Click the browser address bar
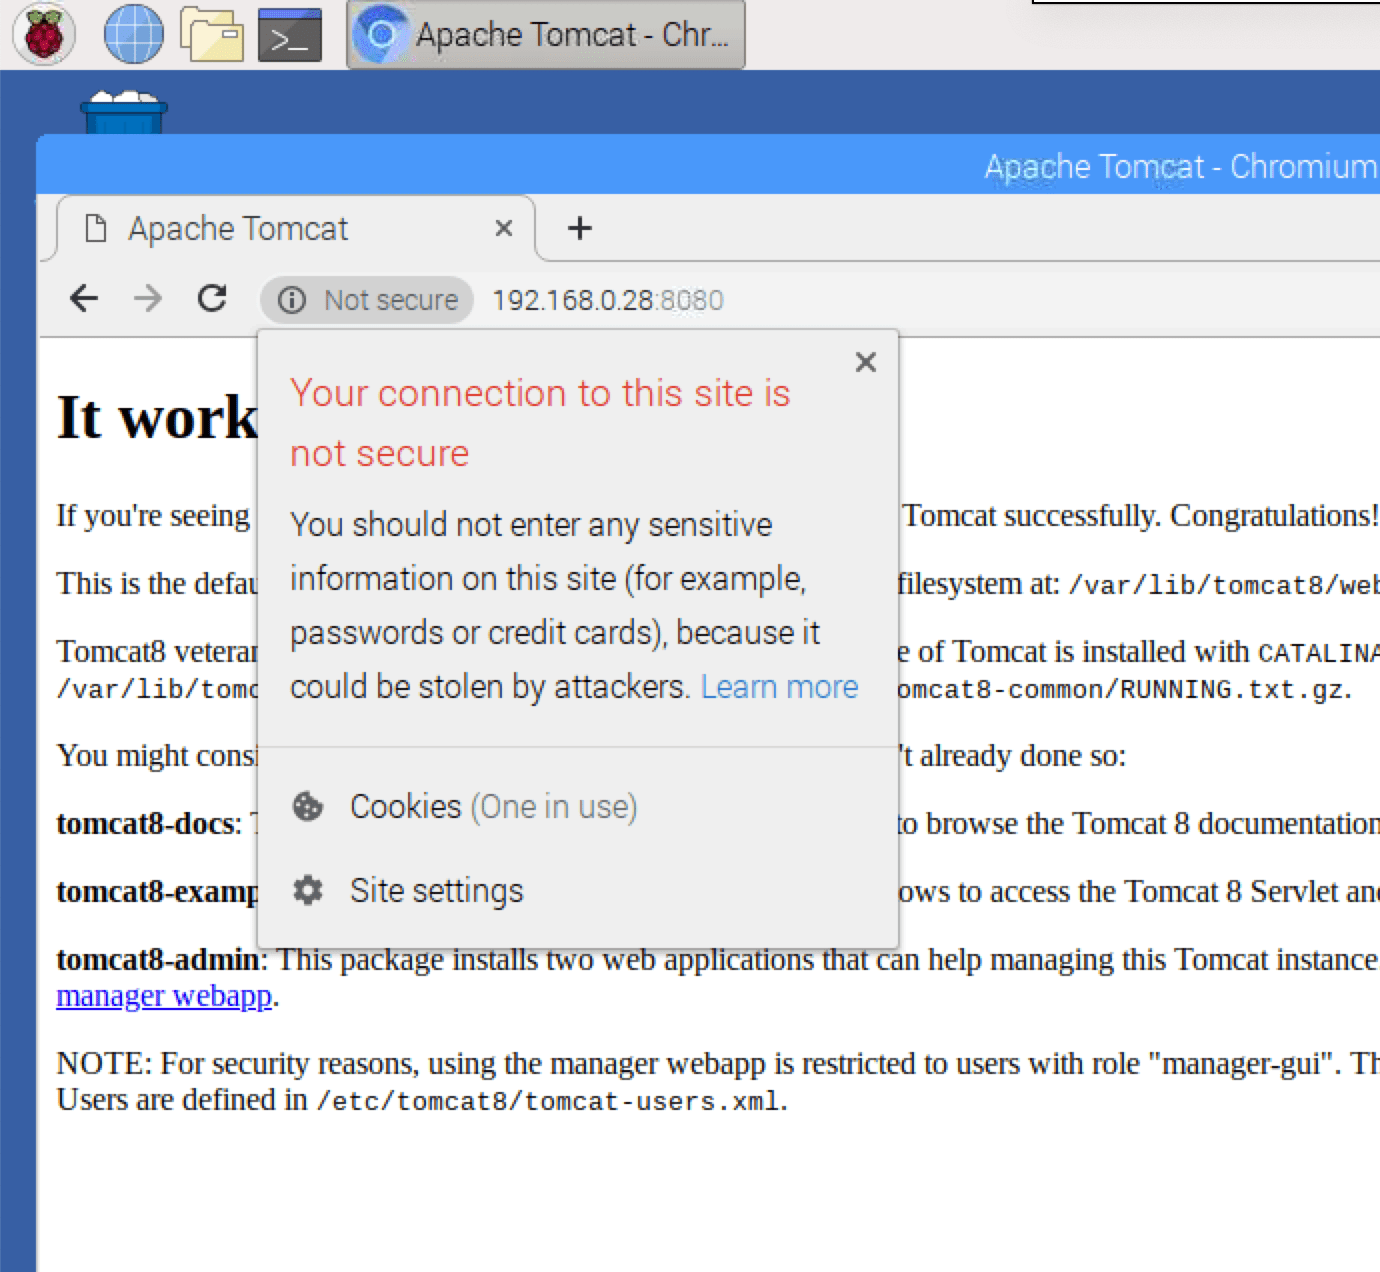 click(x=608, y=299)
